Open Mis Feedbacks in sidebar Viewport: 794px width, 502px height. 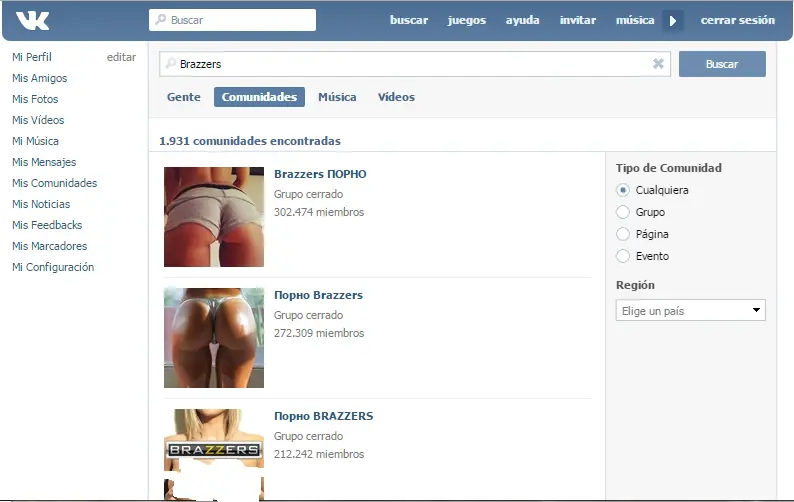[x=47, y=225]
